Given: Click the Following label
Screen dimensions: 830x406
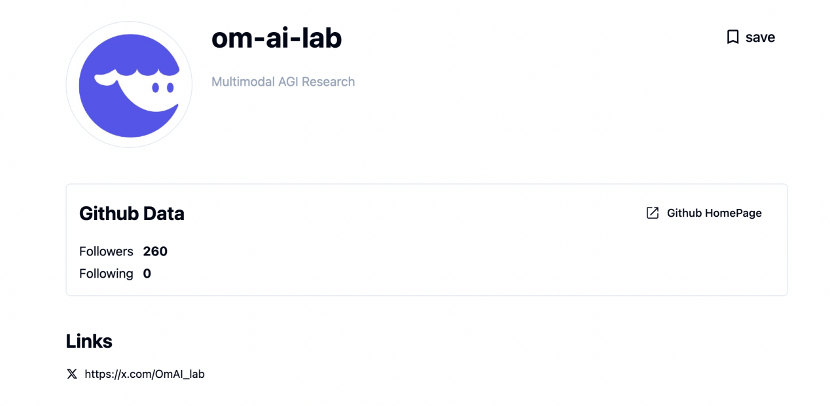Looking at the screenshot, I should 106,273.
